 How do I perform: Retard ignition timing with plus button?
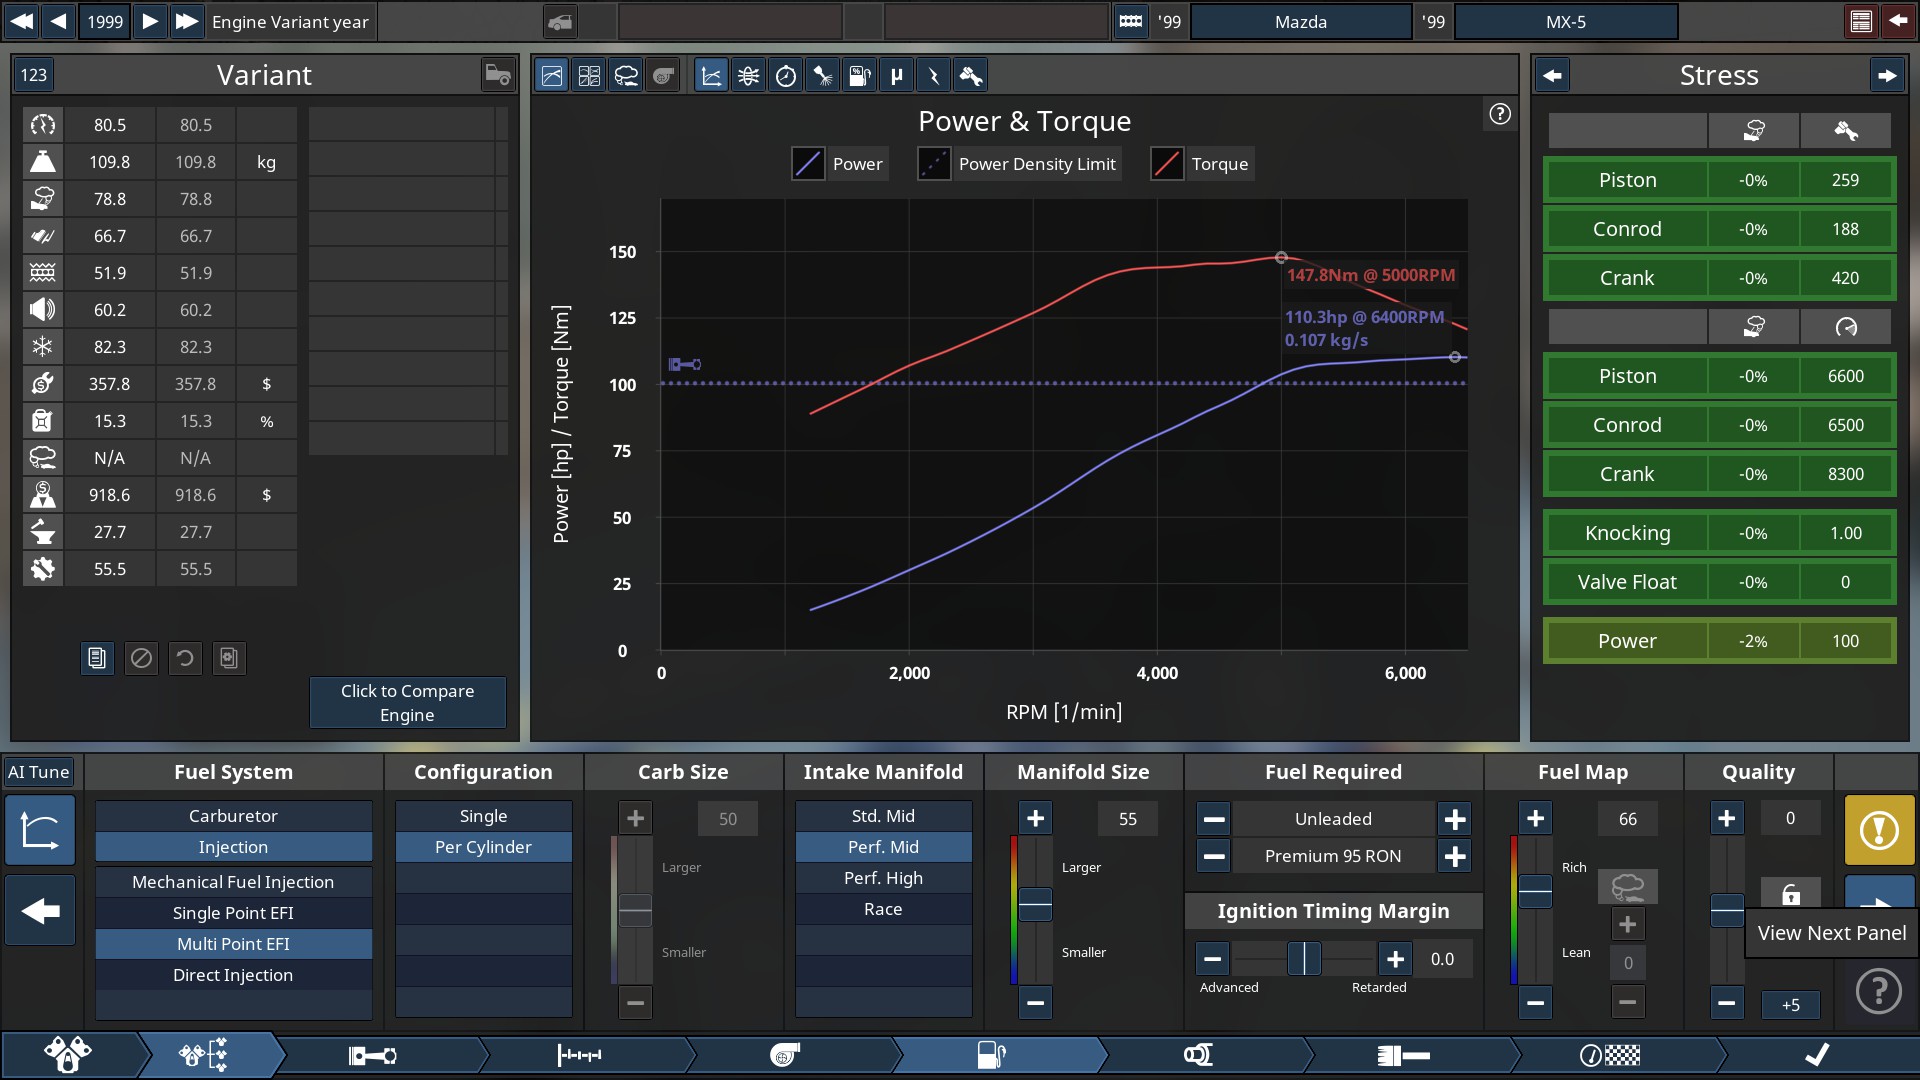pyautogui.click(x=1394, y=960)
